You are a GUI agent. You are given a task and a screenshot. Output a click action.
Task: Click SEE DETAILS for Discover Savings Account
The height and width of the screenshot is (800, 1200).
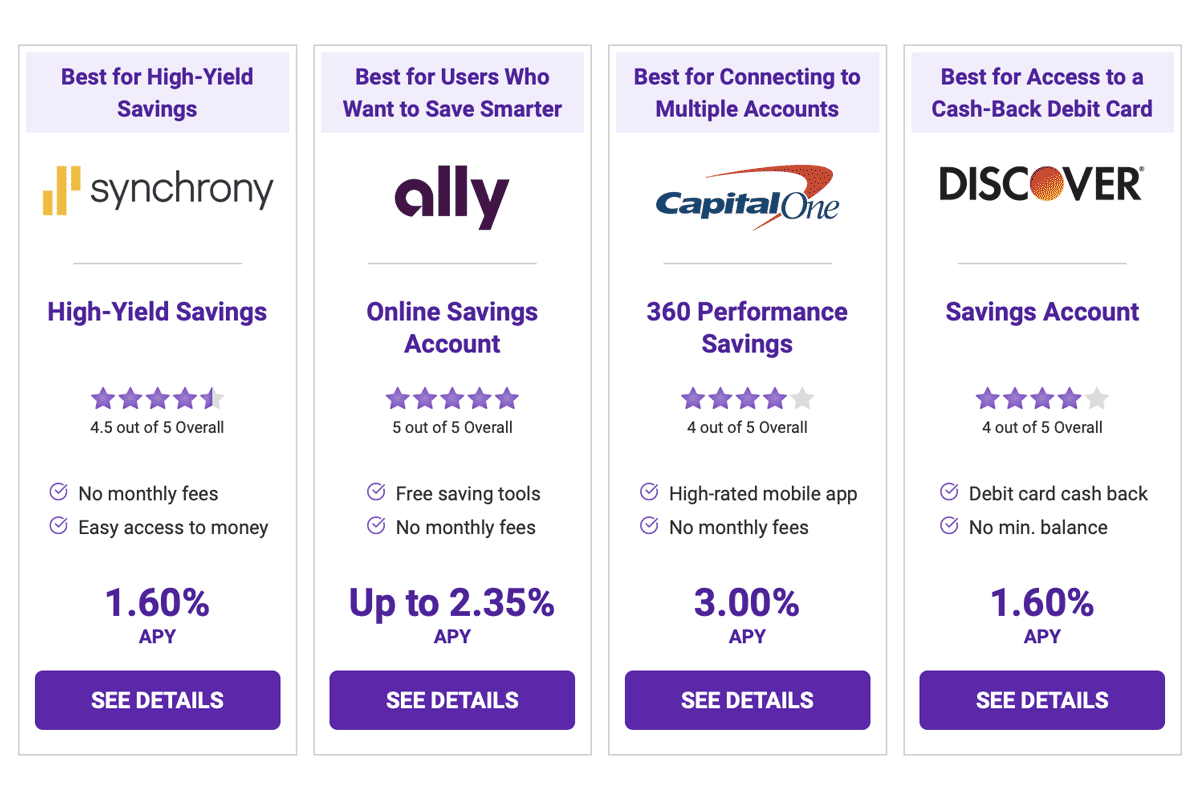tap(1041, 700)
